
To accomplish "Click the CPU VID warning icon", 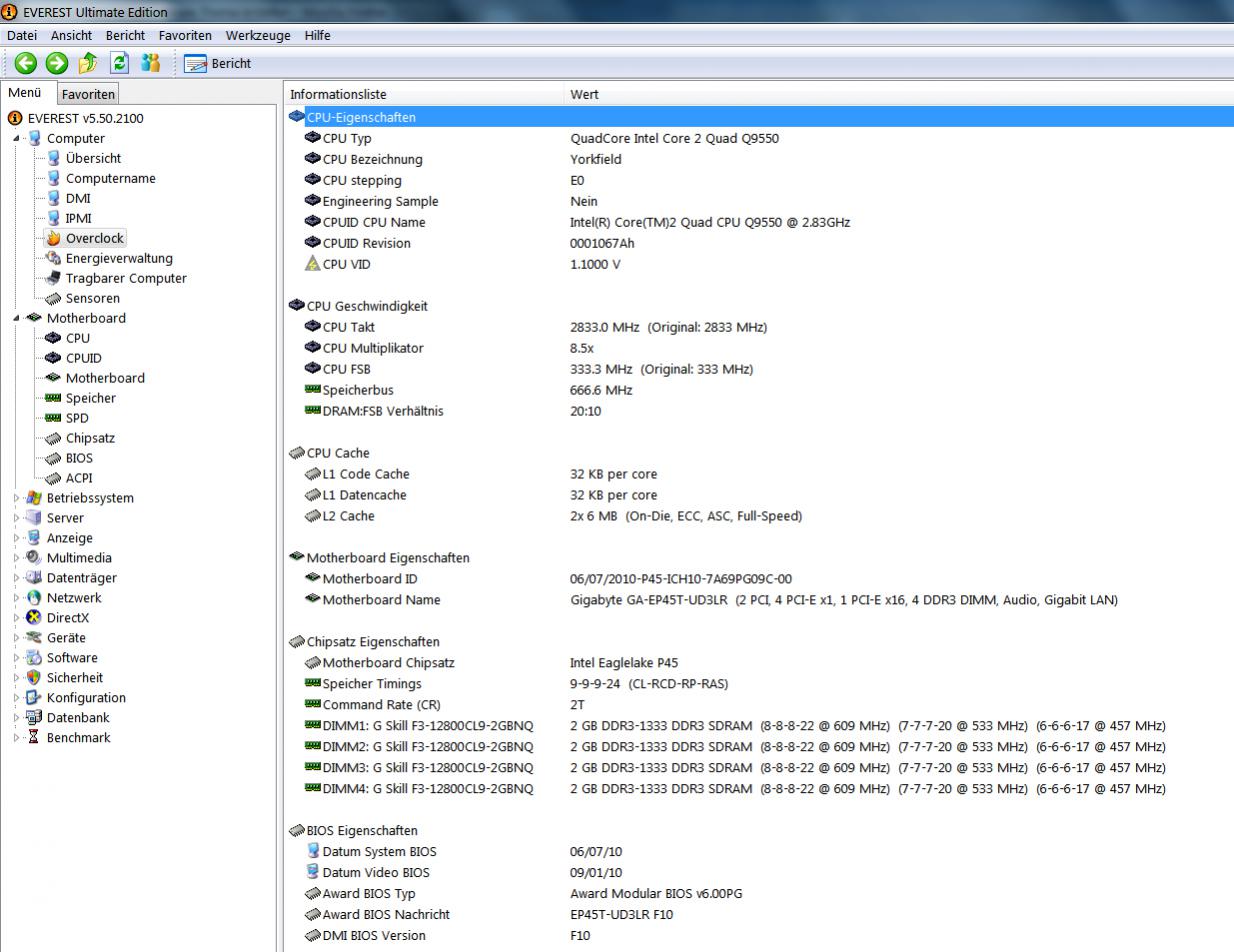I will pyautogui.click(x=313, y=264).
